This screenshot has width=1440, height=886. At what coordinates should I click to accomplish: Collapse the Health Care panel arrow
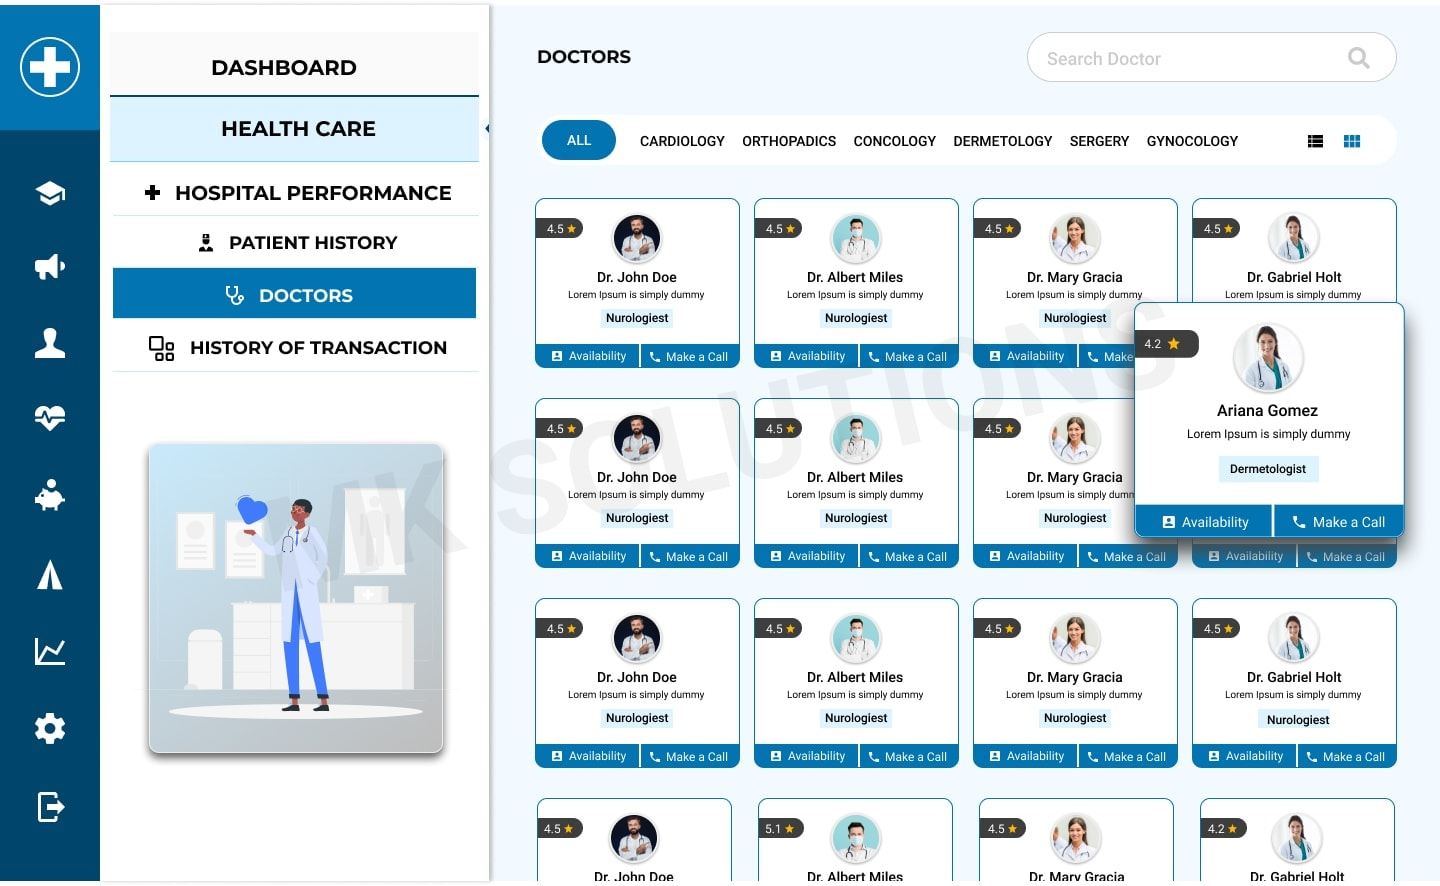486,129
